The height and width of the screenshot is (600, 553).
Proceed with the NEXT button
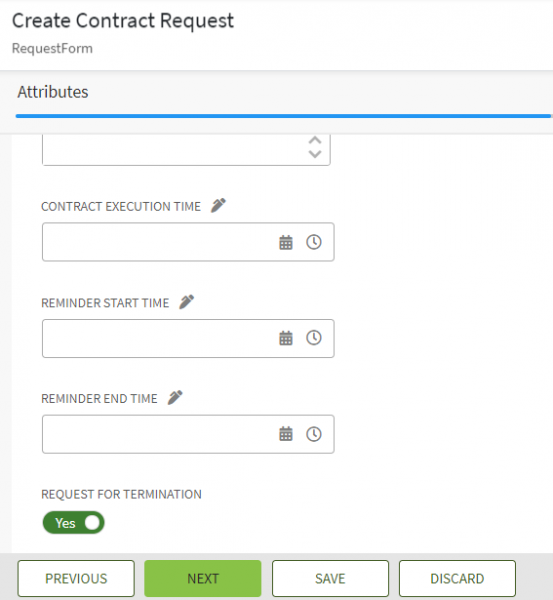203,579
